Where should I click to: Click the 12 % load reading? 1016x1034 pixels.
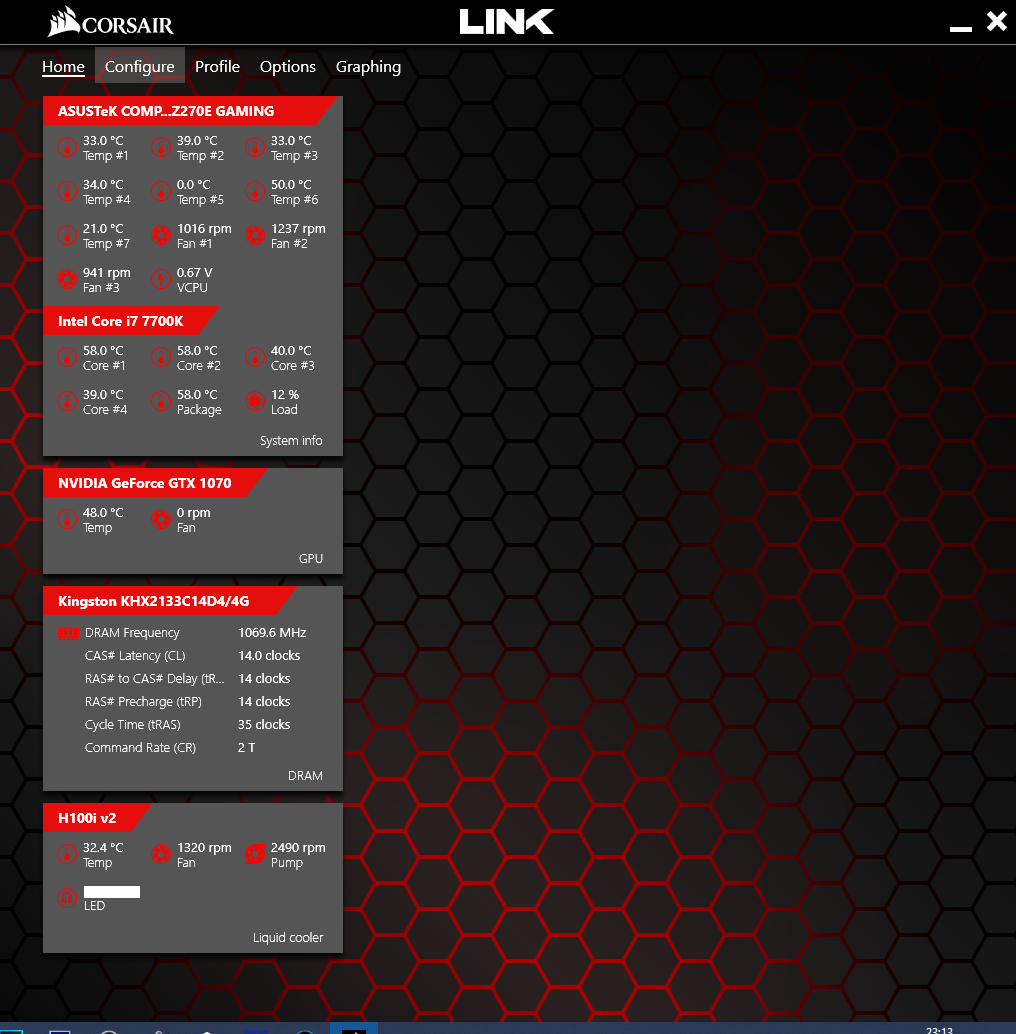point(285,394)
